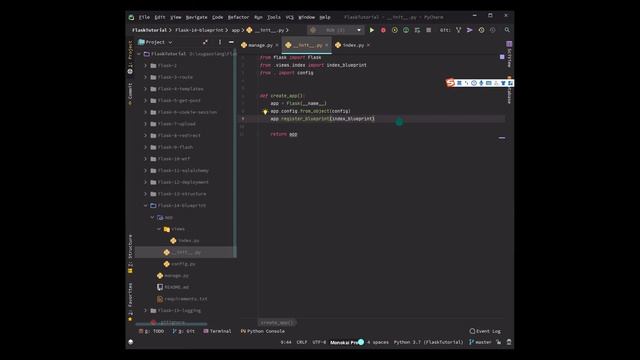
Task: Click the Favorites side tool tab
Action: click(x=130, y=301)
